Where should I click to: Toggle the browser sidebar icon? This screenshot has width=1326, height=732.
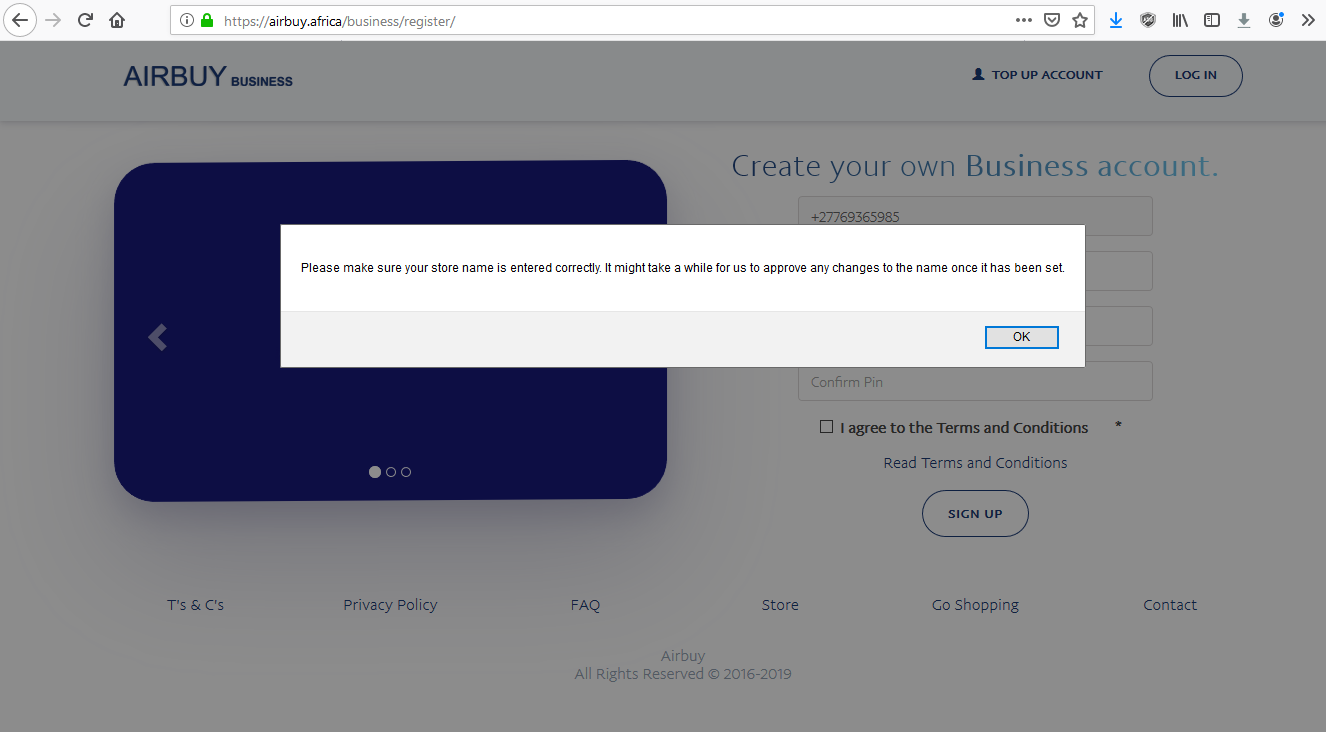pos(1212,20)
